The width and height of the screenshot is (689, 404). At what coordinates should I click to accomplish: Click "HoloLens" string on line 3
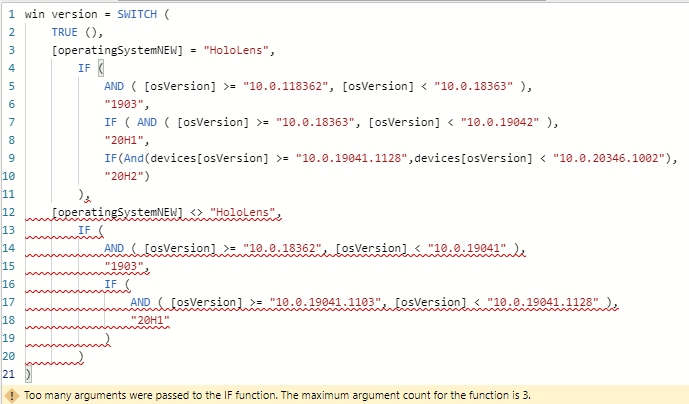[236, 51]
